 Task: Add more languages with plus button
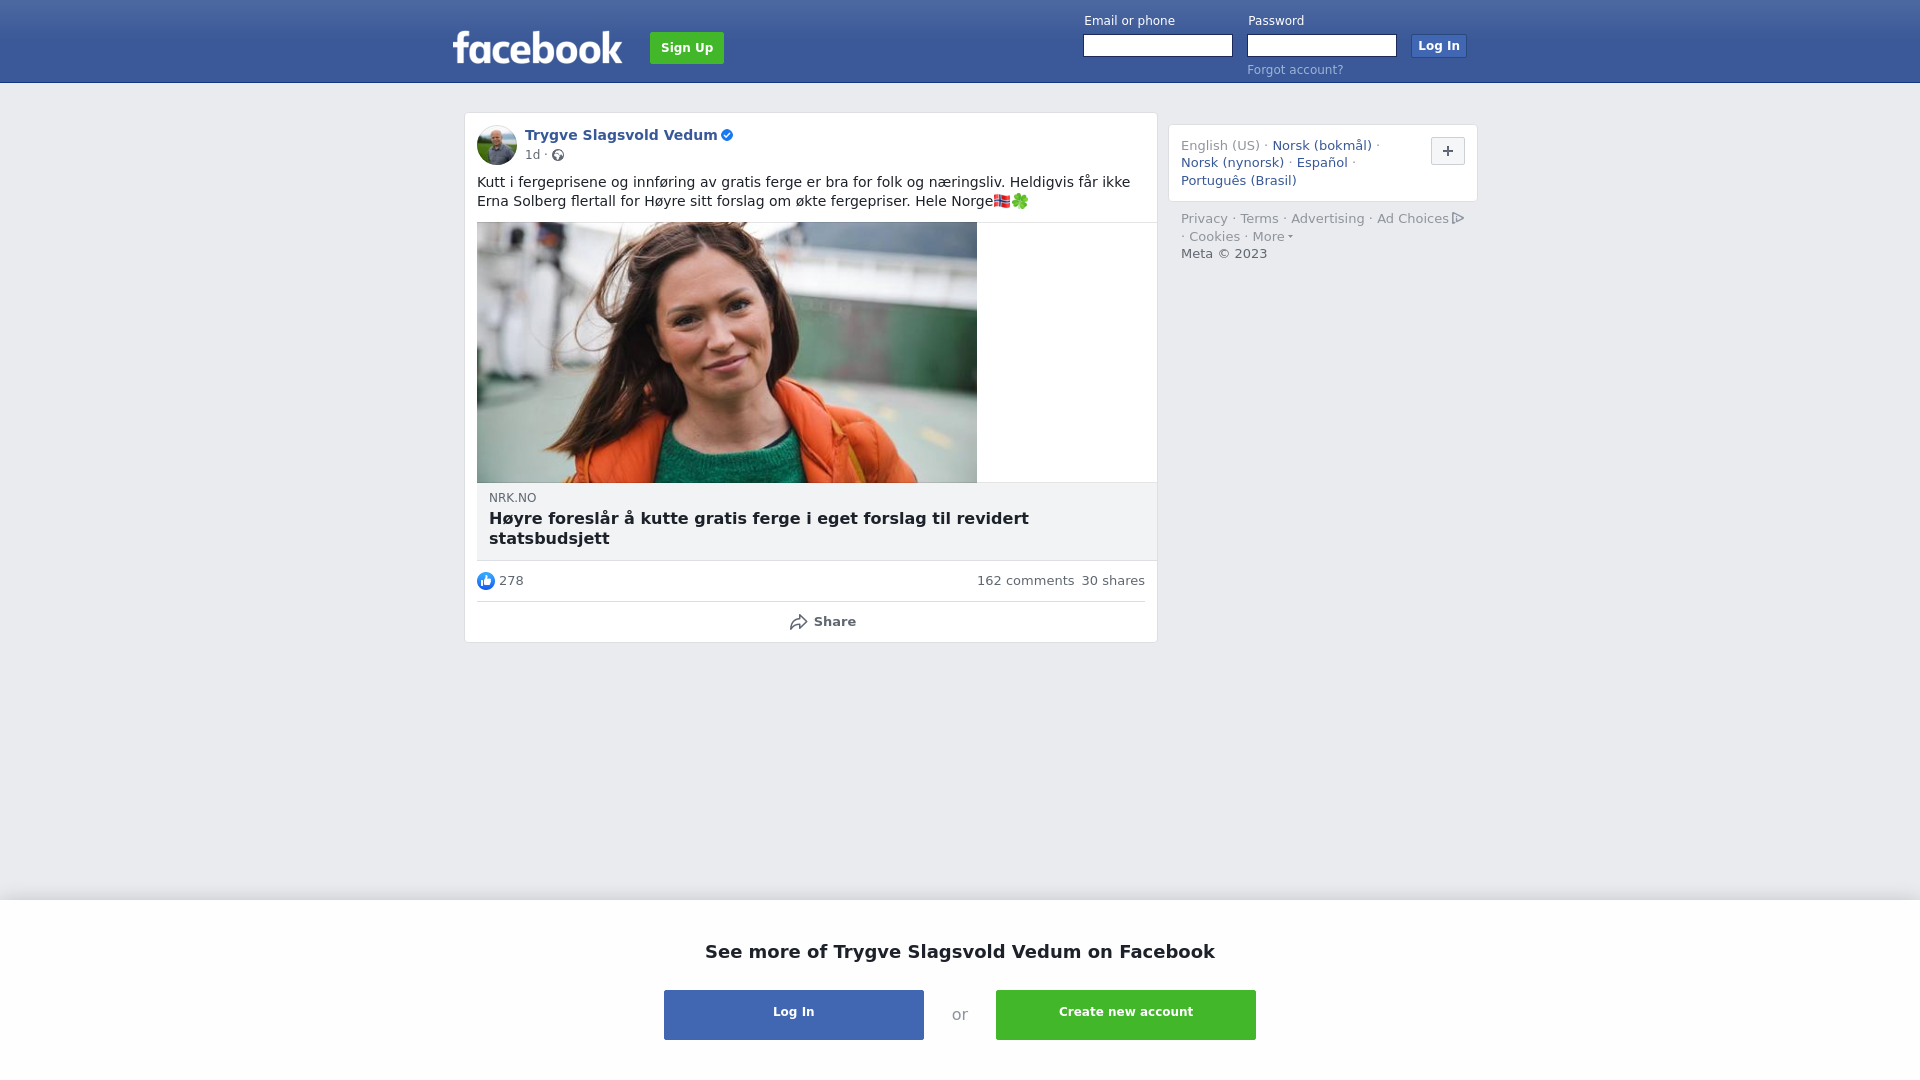[1448, 151]
